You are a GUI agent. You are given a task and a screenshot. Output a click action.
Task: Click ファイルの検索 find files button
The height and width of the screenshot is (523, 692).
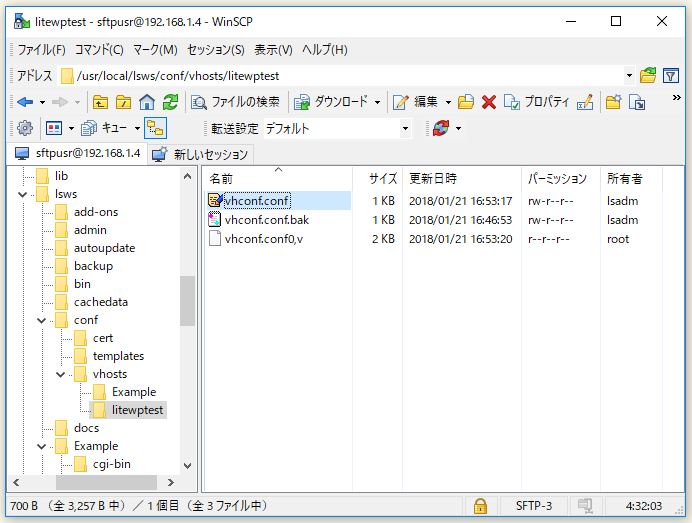point(235,102)
